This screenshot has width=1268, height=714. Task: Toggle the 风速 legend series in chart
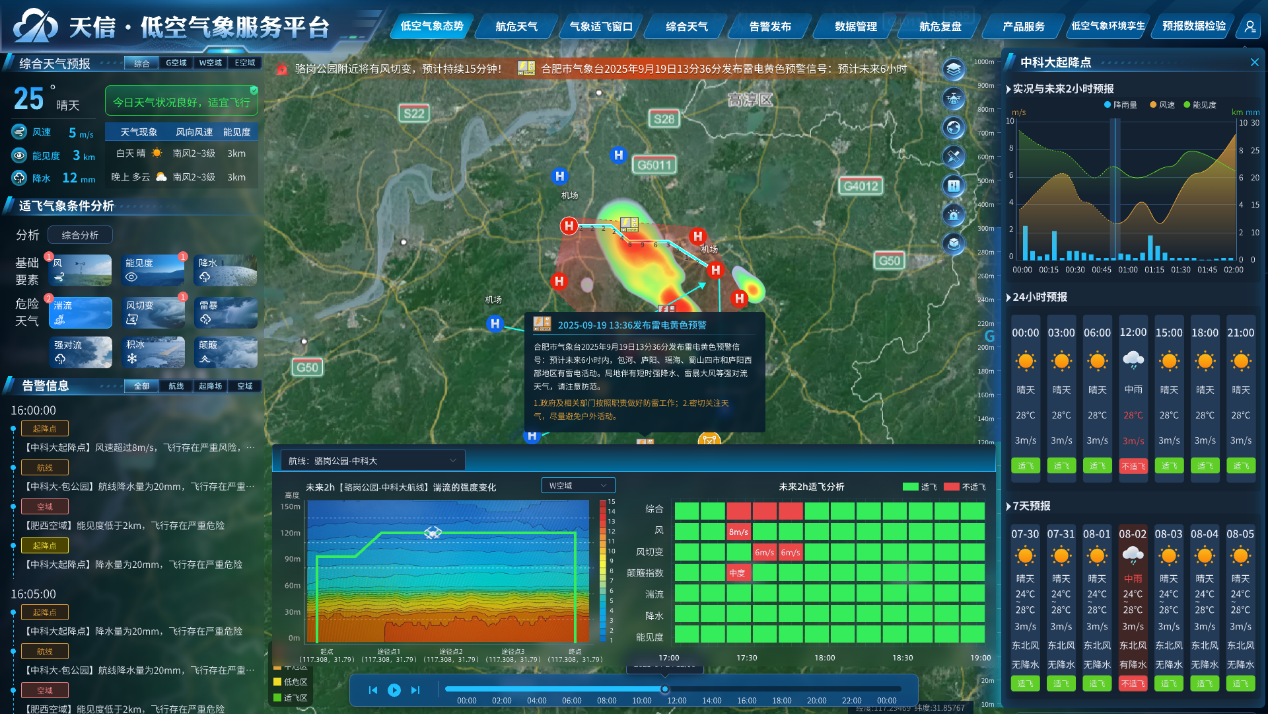pyautogui.click(x=1161, y=104)
